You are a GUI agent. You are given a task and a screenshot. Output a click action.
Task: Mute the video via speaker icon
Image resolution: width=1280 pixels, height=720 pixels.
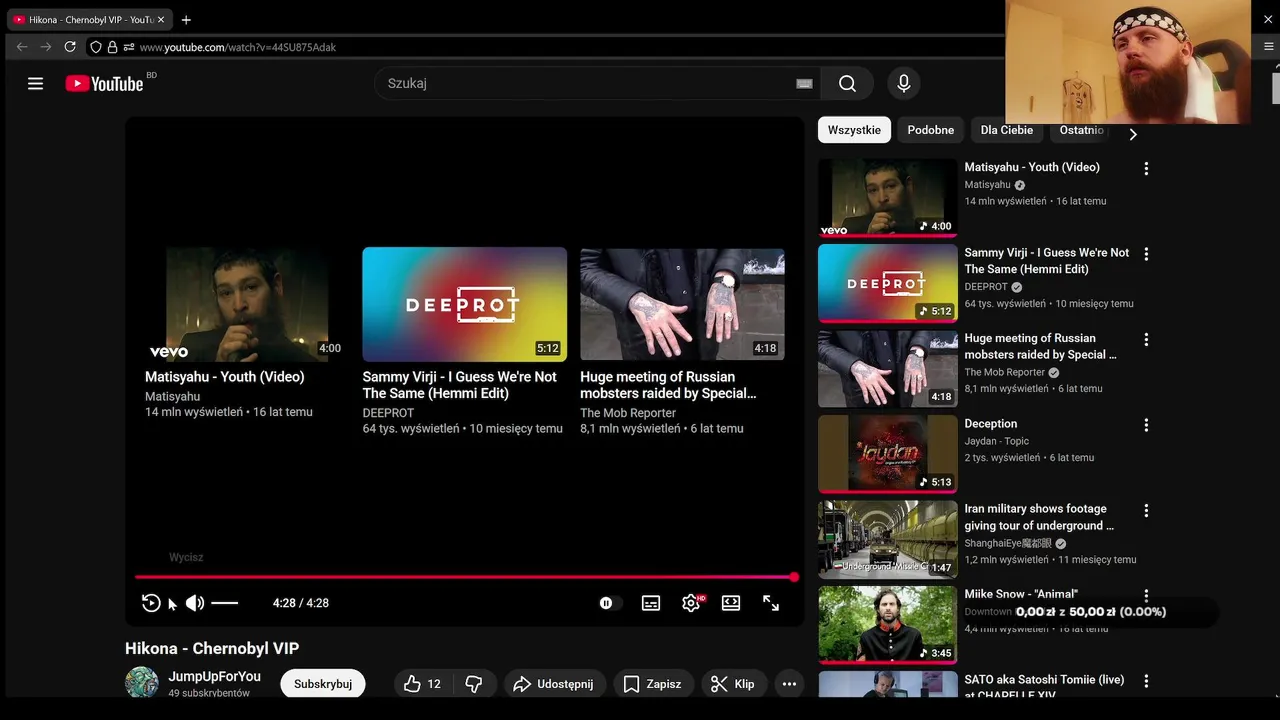click(195, 603)
